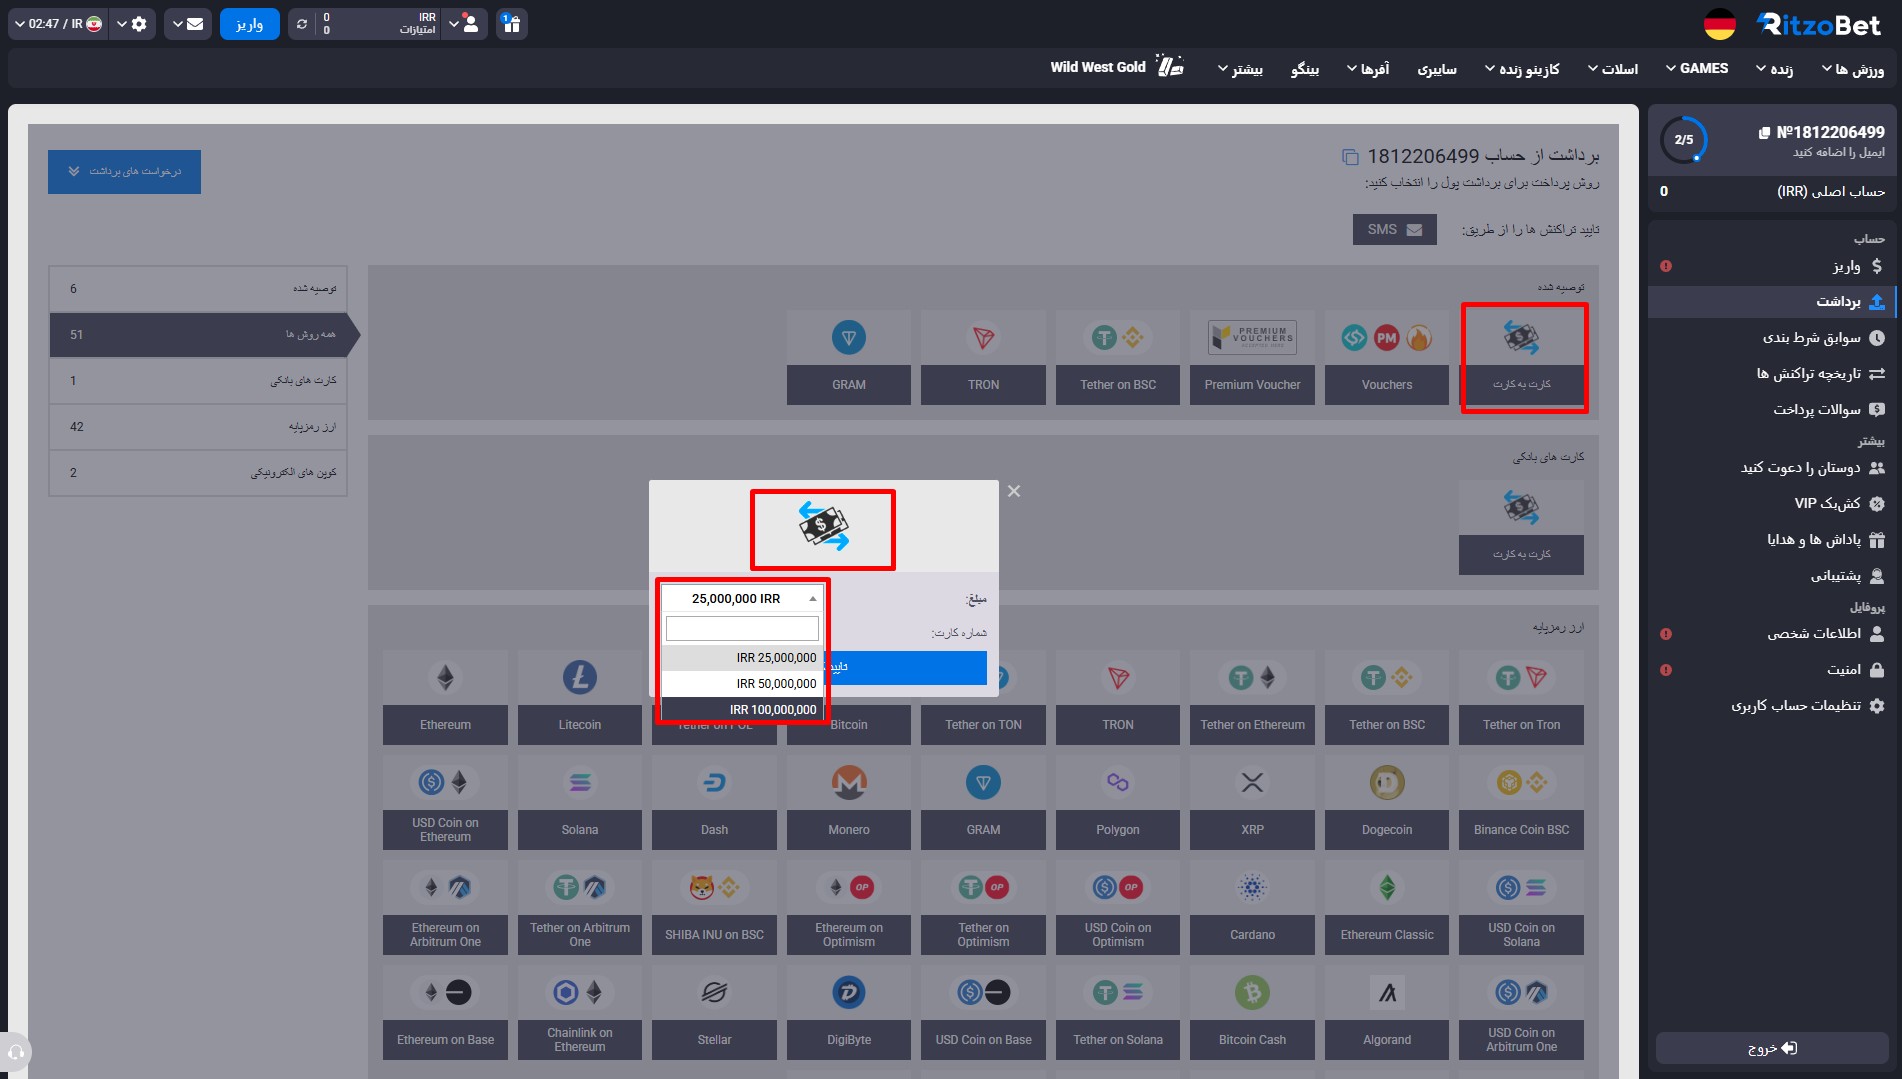This screenshot has height=1079, width=1902.
Task: Select Cardano withdrawal method
Action: point(1252,908)
